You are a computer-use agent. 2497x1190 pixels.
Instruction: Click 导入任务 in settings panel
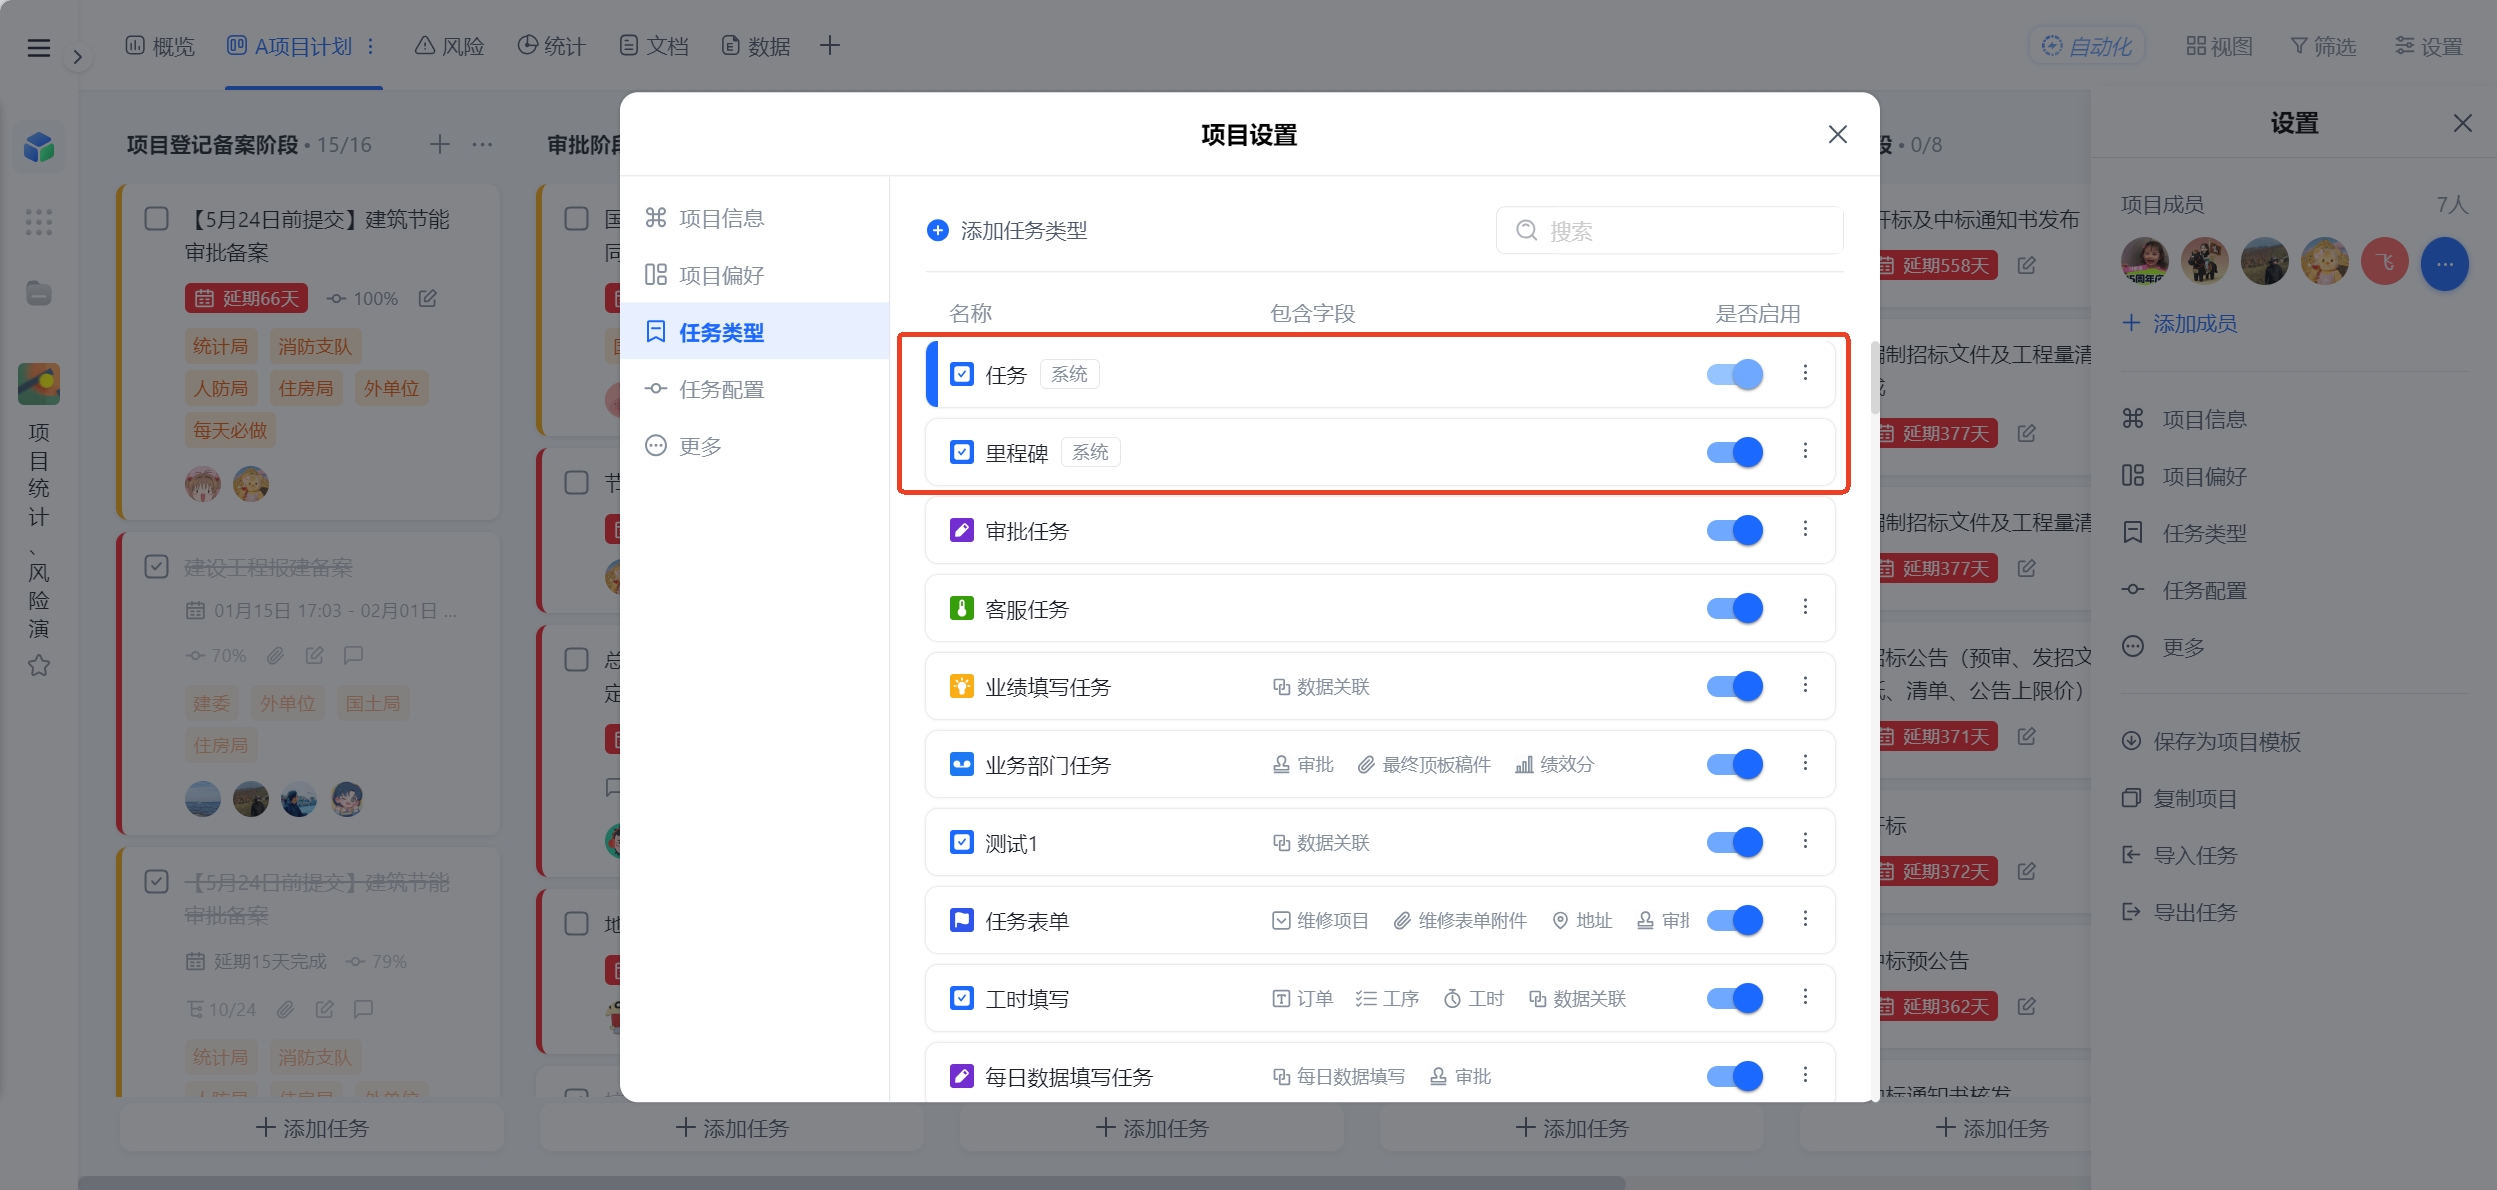point(2179,855)
